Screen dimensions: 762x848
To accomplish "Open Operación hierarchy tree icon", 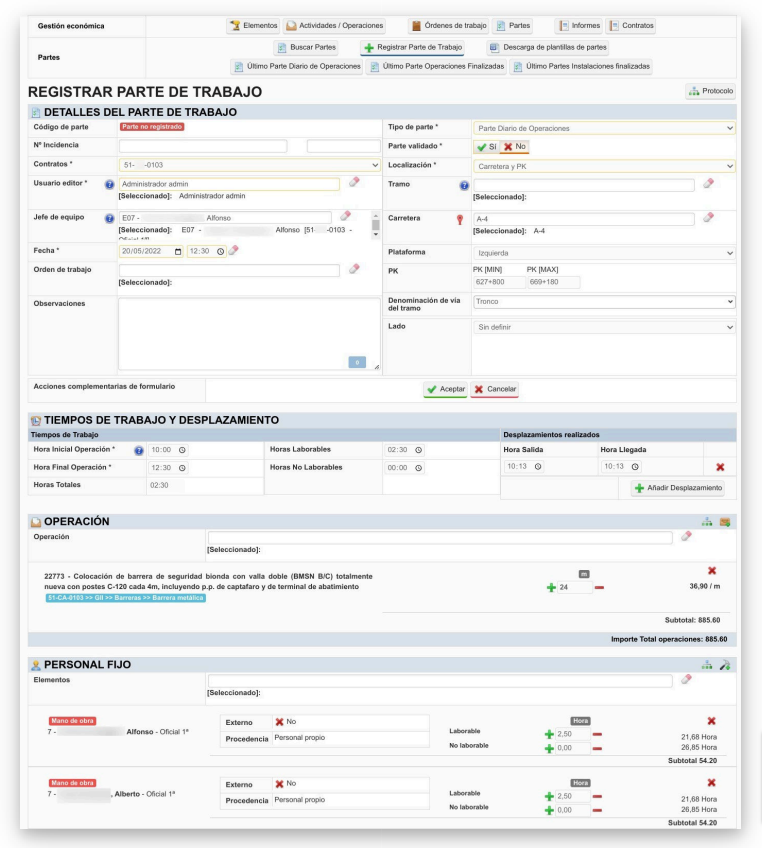I will 707,522.
